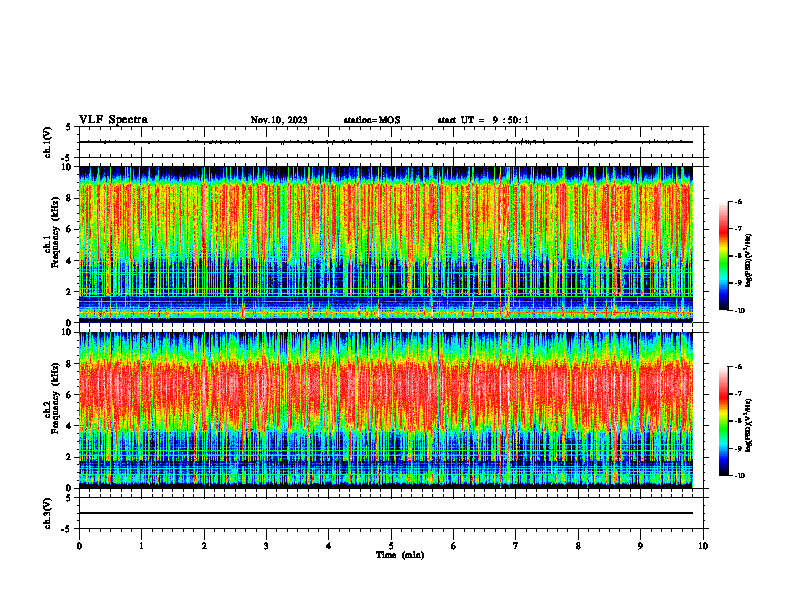
Task: Click the "ch.1(V)" axis label
Action: [47, 142]
